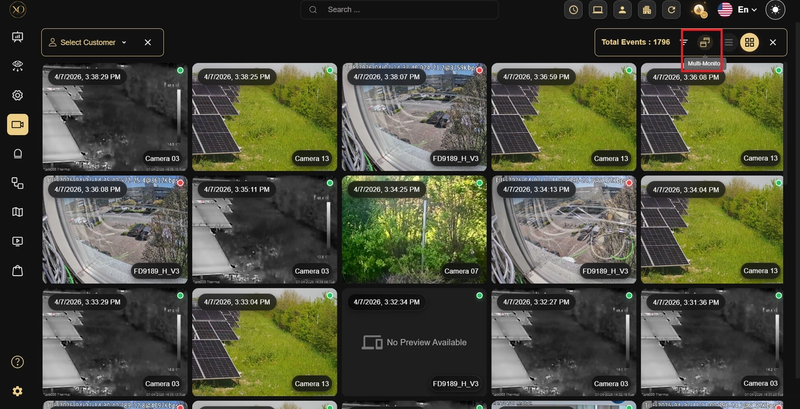Open the dashboard presentation icon in sidebar

tap(17, 37)
